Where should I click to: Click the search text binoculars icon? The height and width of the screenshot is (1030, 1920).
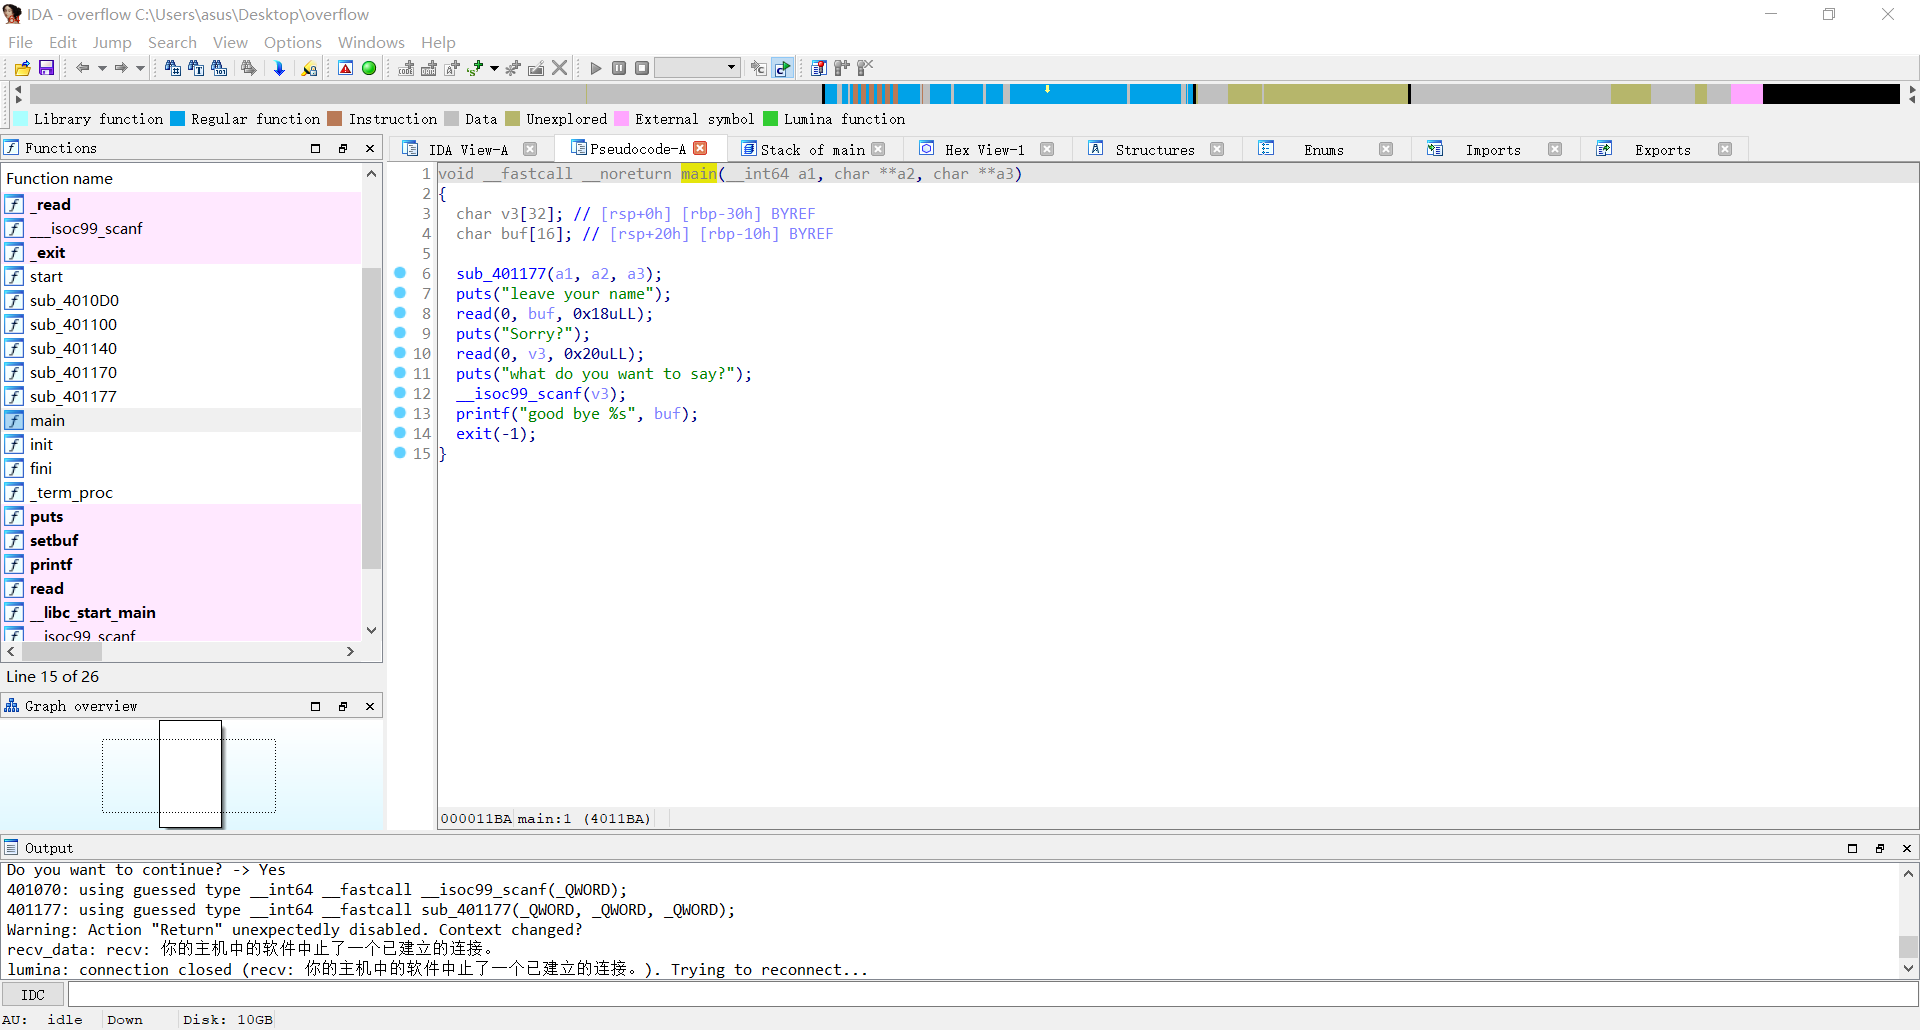click(196, 68)
